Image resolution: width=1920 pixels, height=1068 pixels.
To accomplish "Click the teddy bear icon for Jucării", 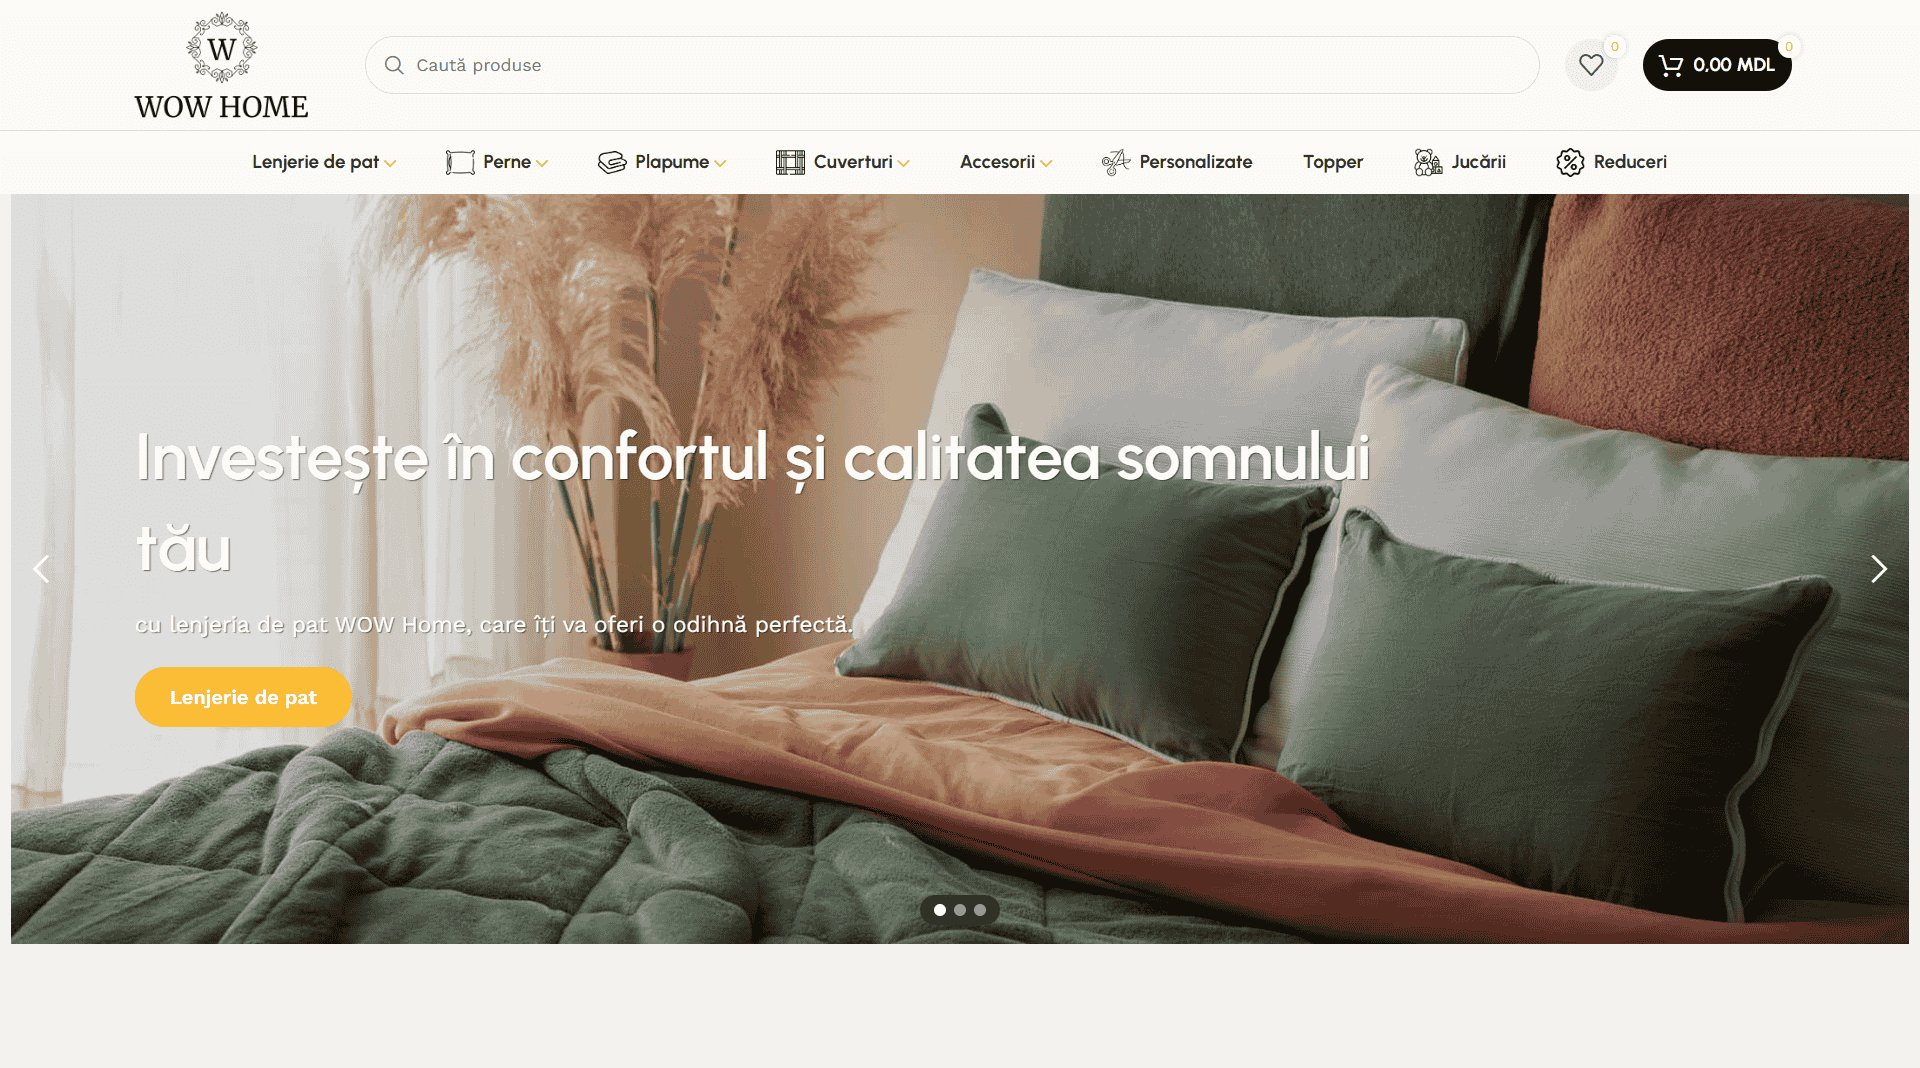I will coord(1428,162).
